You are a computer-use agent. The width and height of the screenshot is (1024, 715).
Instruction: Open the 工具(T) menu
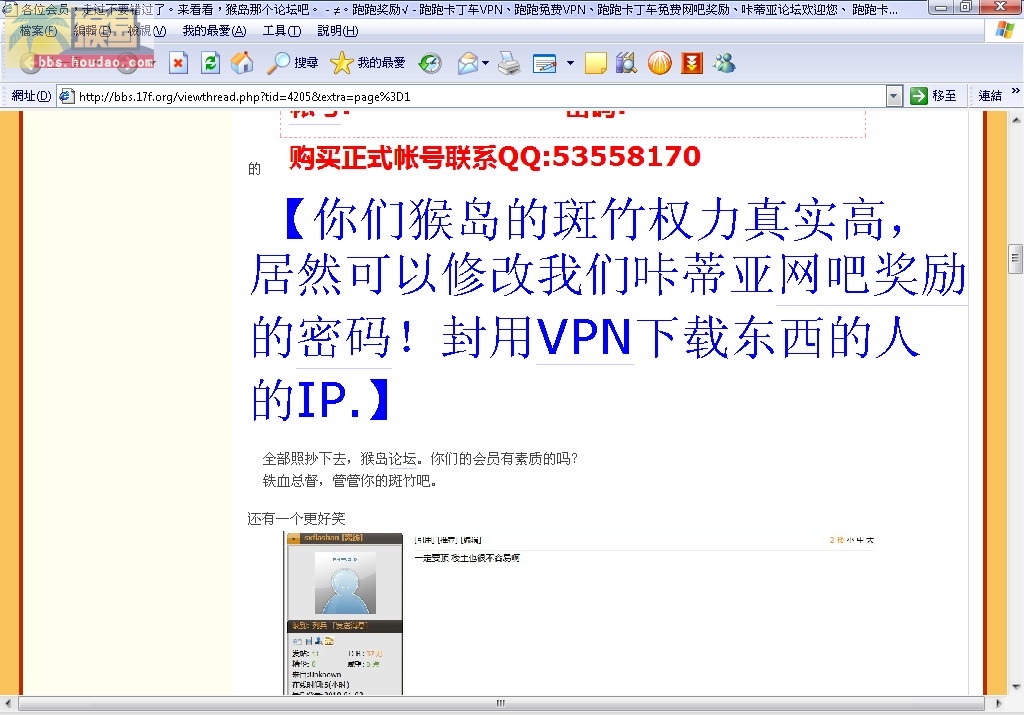pyautogui.click(x=281, y=31)
